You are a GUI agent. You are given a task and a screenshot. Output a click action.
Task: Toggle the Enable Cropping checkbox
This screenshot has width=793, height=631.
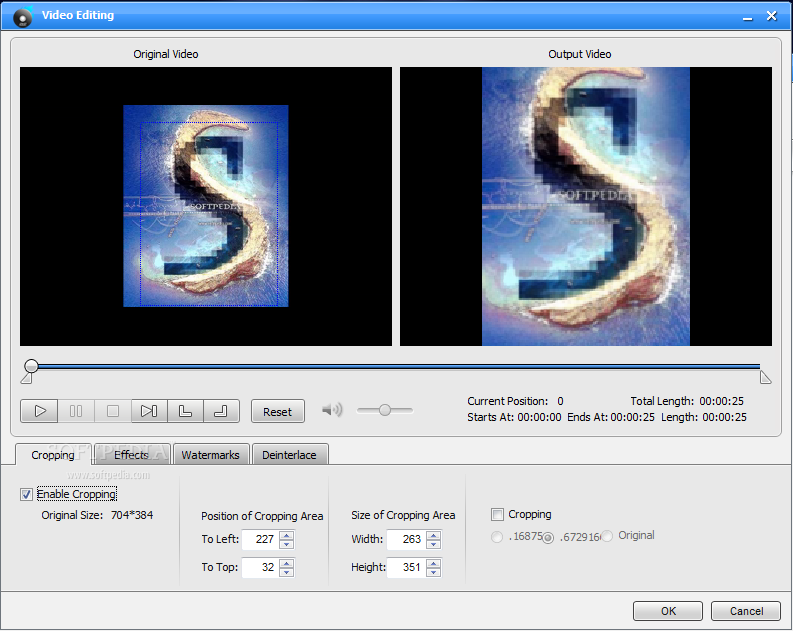pos(26,494)
